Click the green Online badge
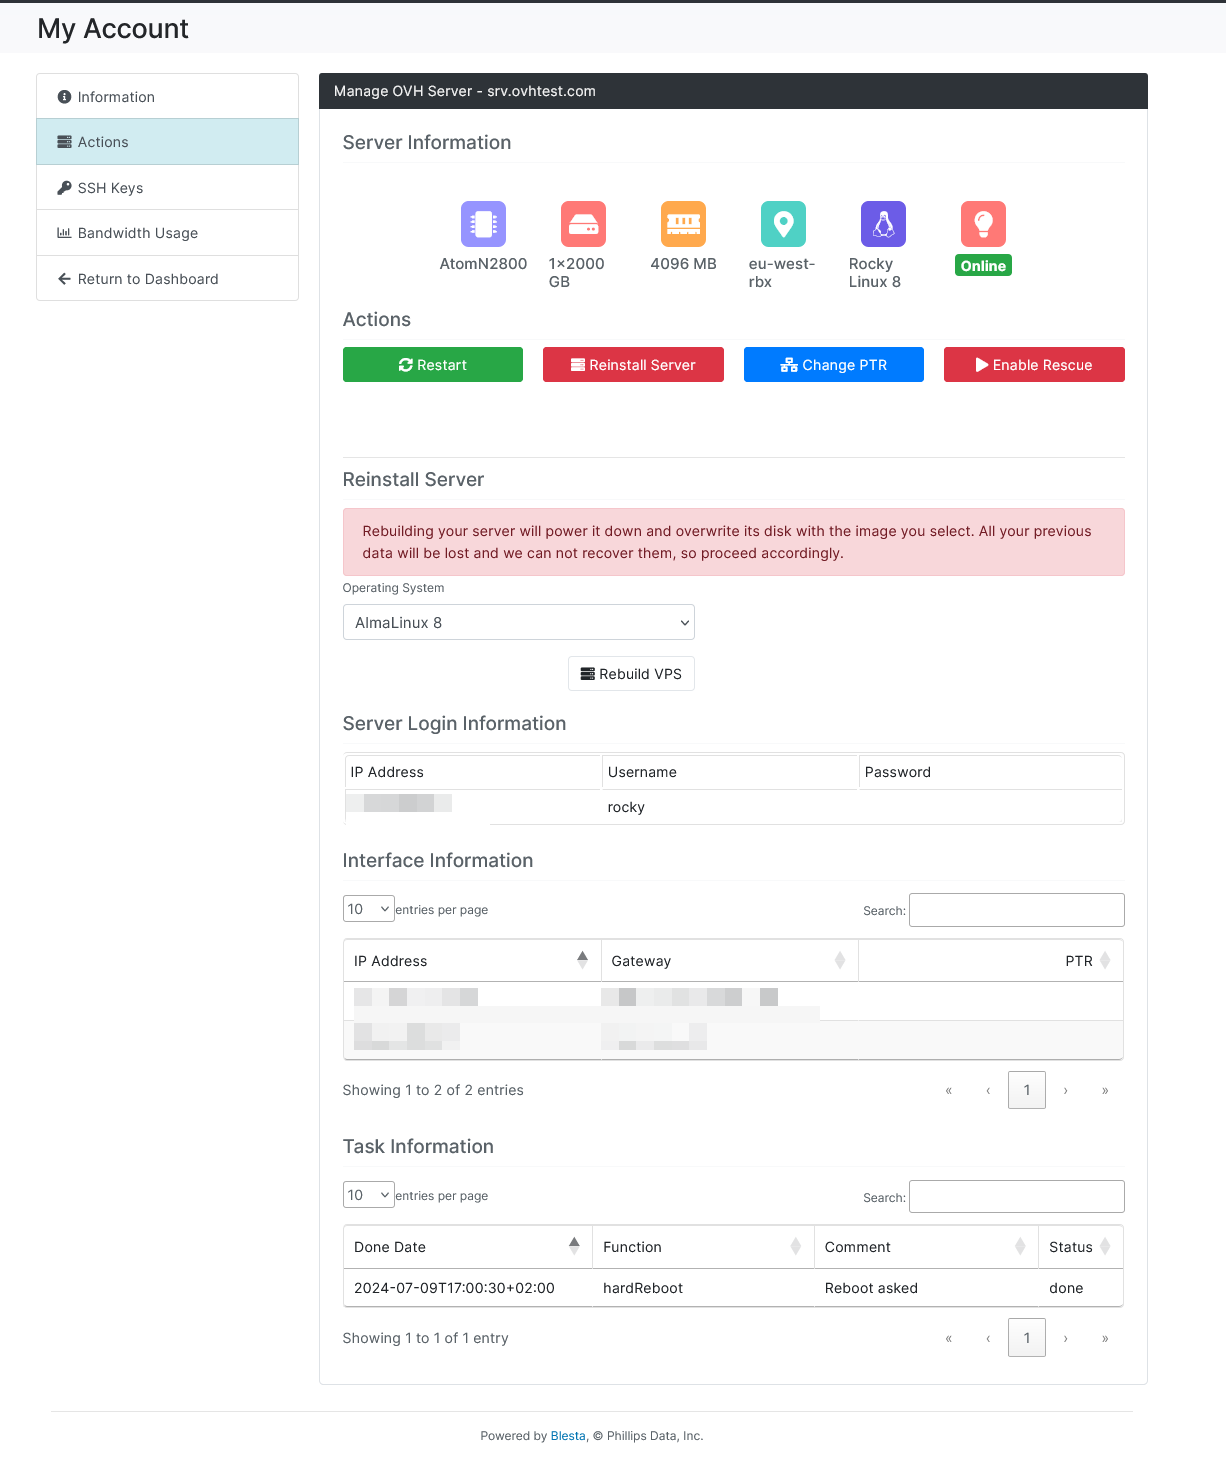1226x1460 pixels. [x=983, y=266]
